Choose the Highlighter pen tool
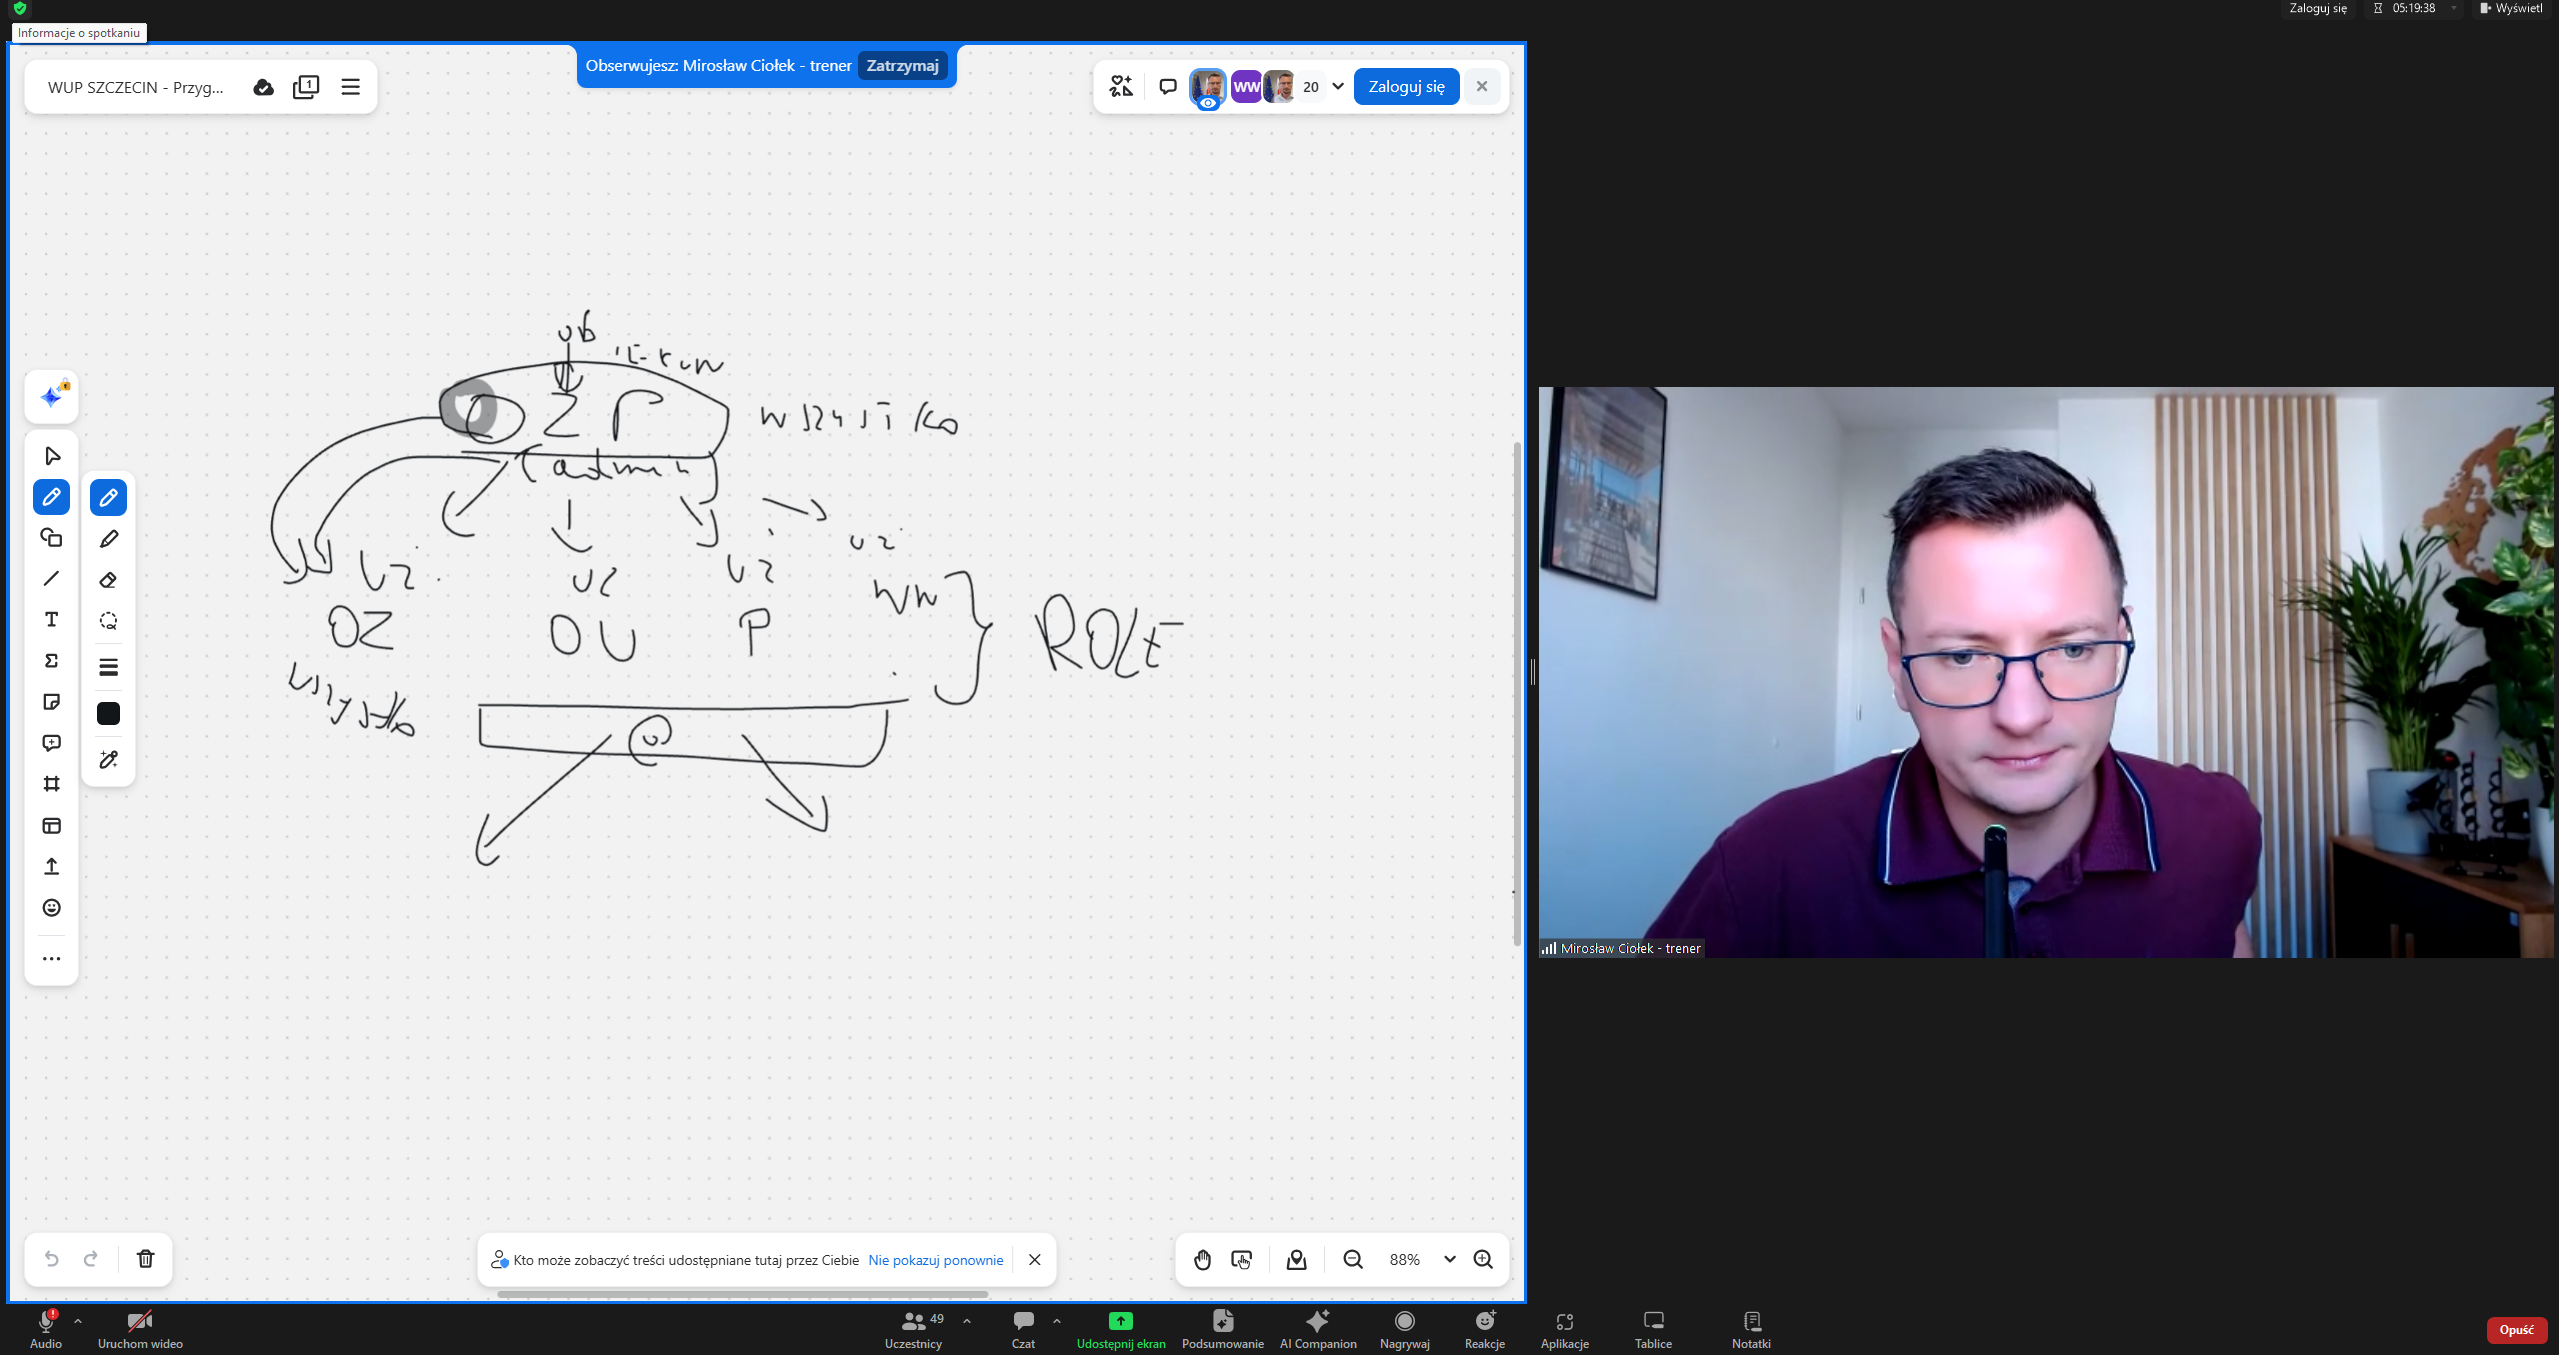Viewport: 2559px width, 1355px height. 108,539
